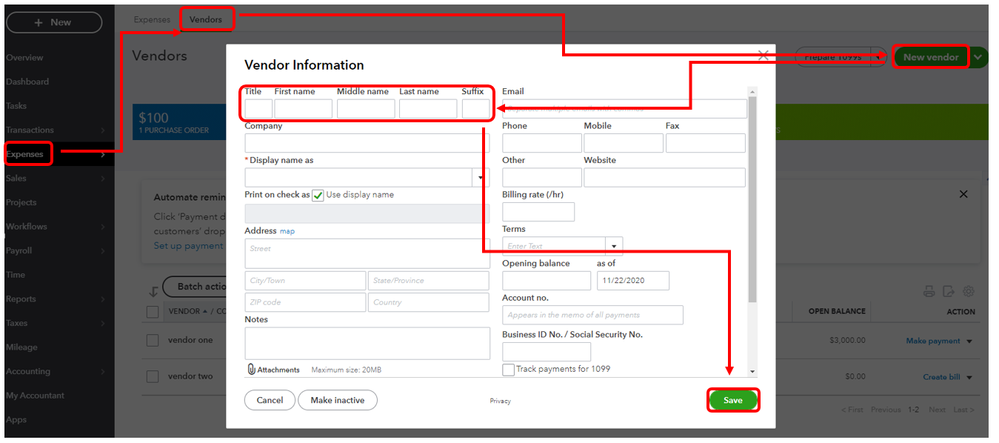
Task: Open the Display name as dropdown
Action: pos(481,178)
